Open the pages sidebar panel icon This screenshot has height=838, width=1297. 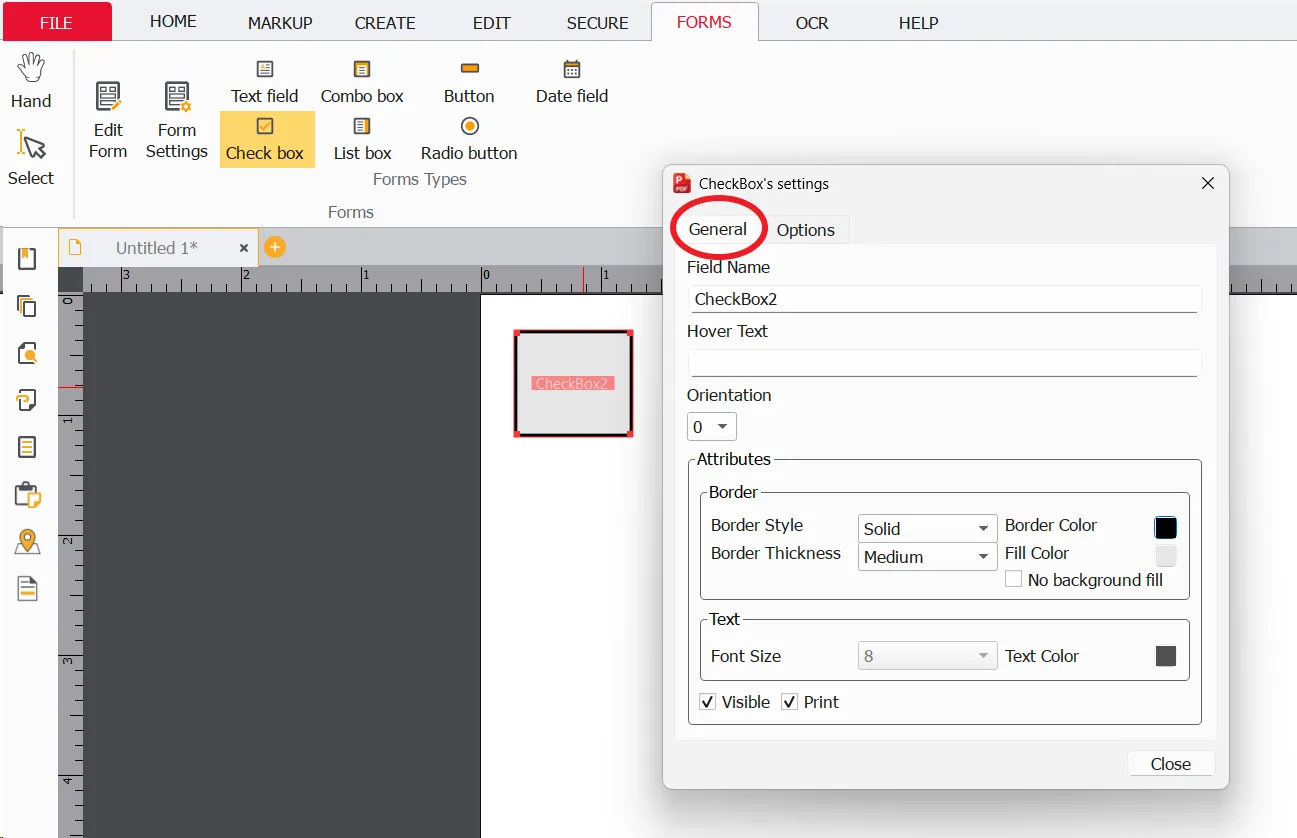[28, 306]
